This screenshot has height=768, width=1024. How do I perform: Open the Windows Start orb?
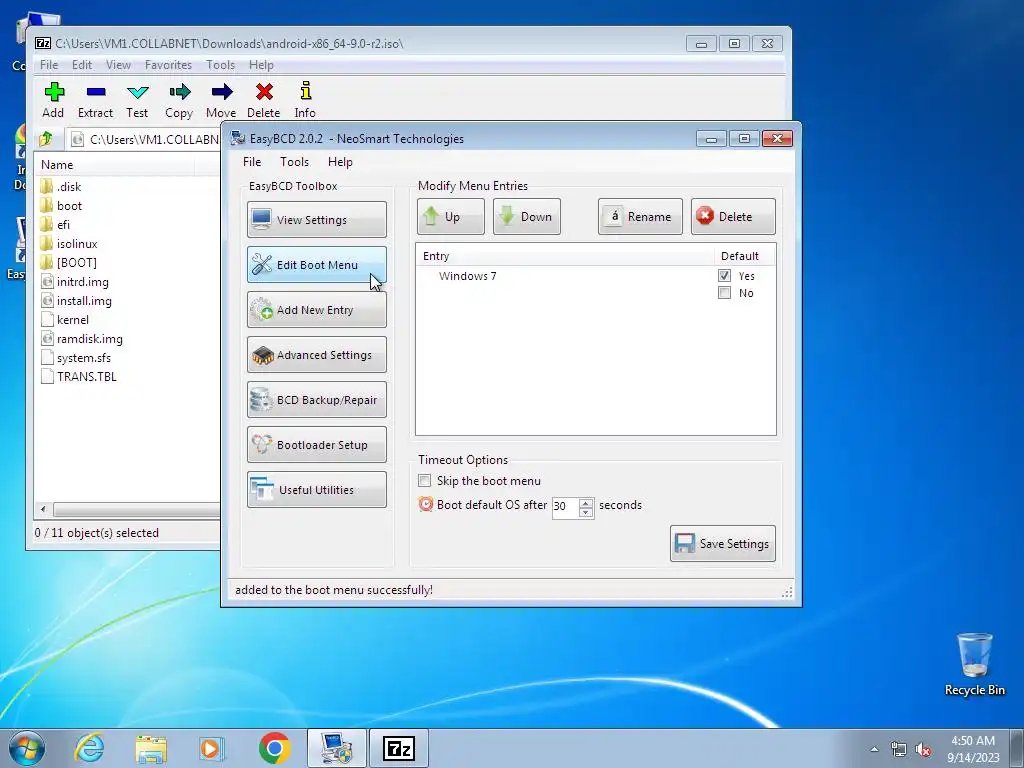pos(27,748)
